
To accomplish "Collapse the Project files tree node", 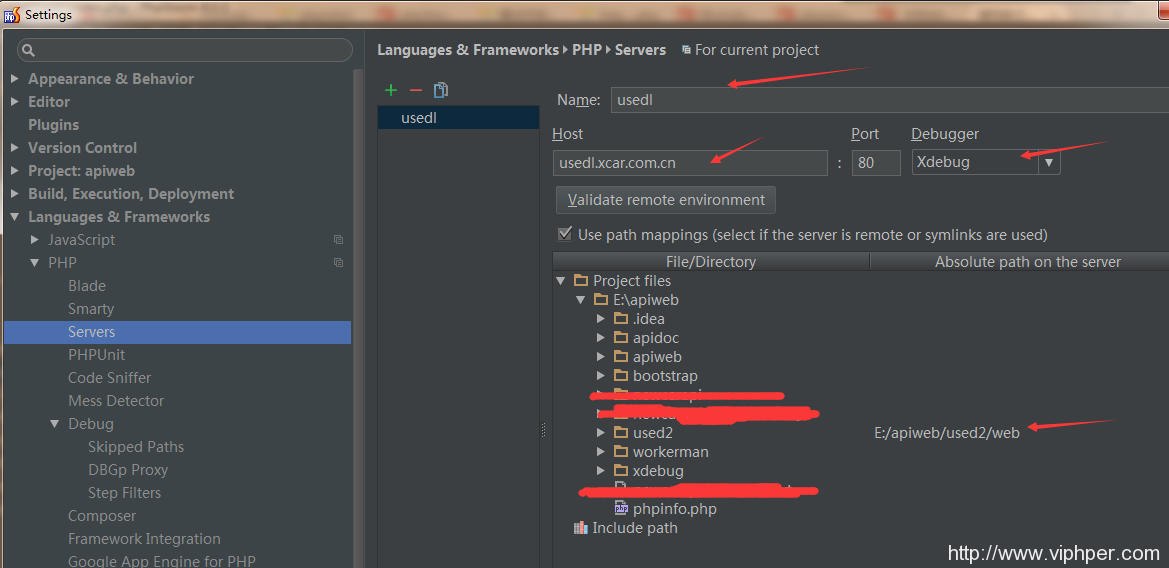I will pos(561,280).
